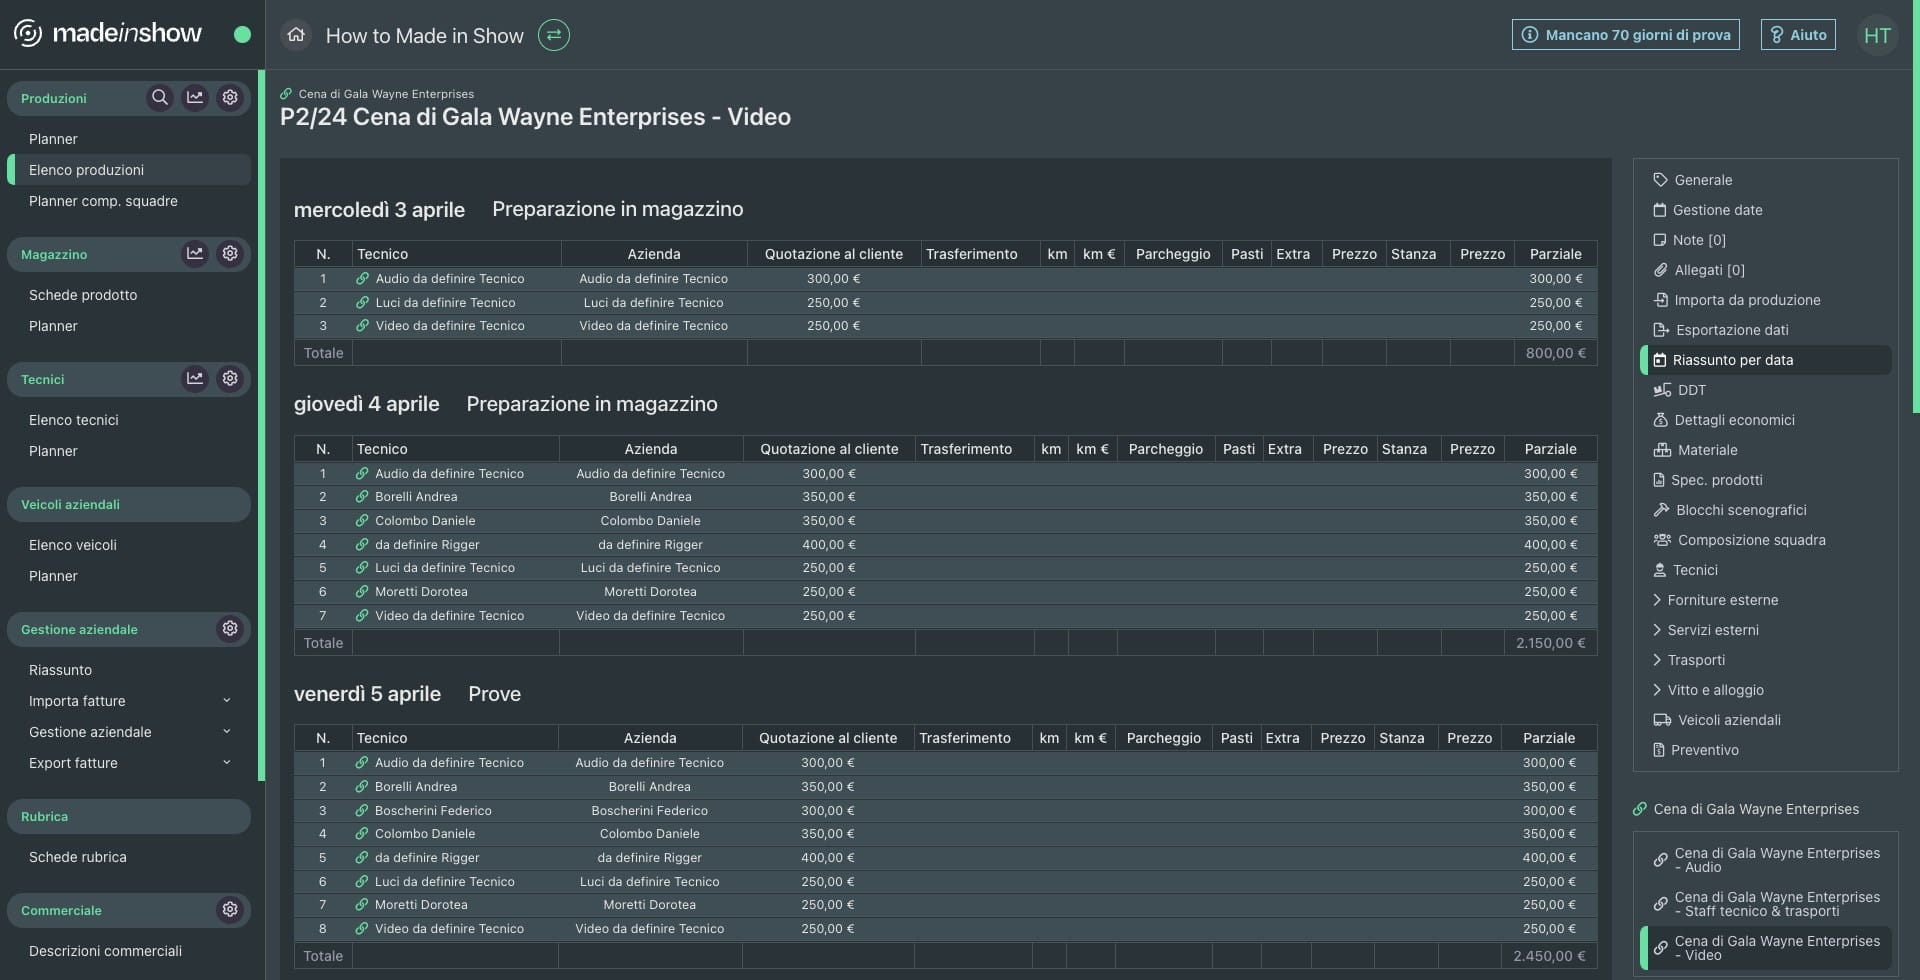Open the Produzioni statistics chart icon

click(x=195, y=97)
